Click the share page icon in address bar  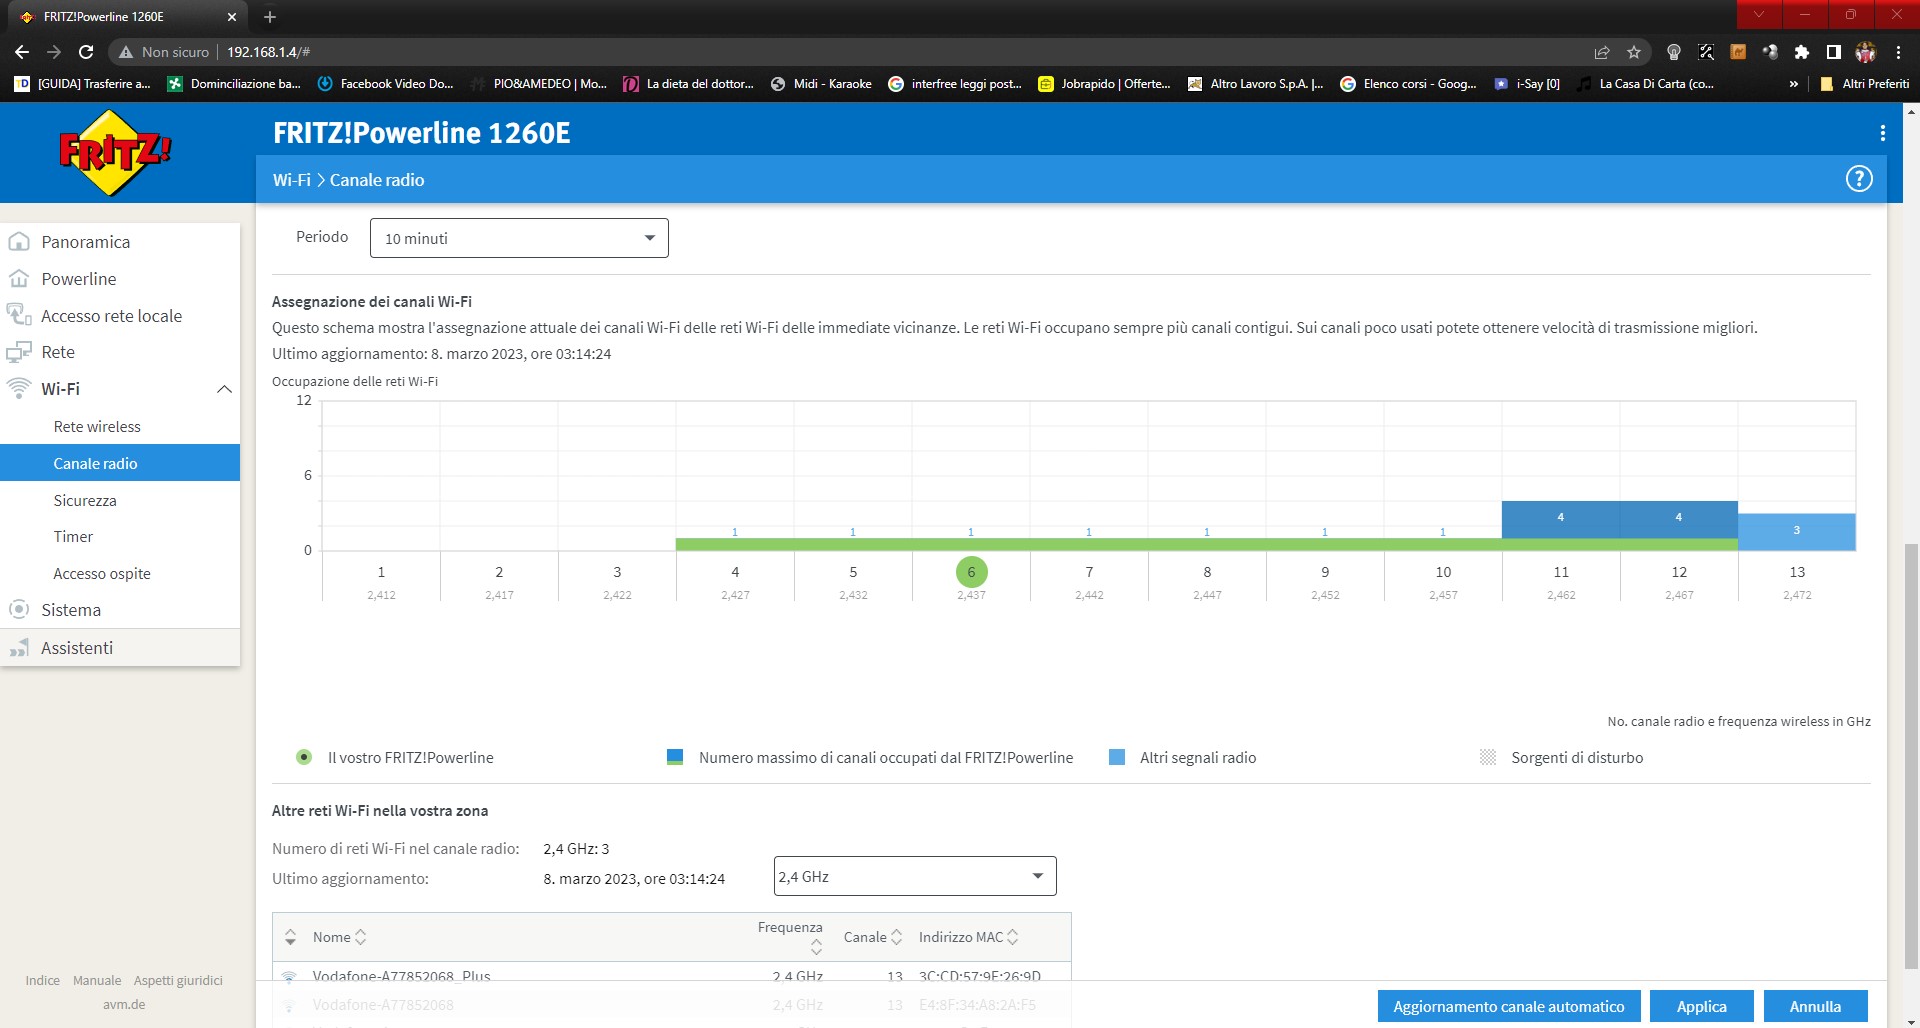tap(1602, 52)
